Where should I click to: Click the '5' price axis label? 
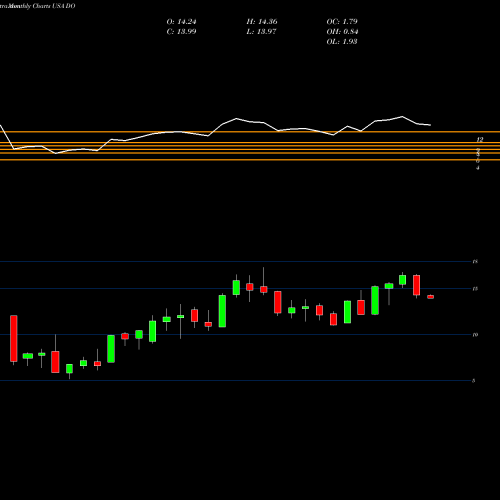point(473,380)
